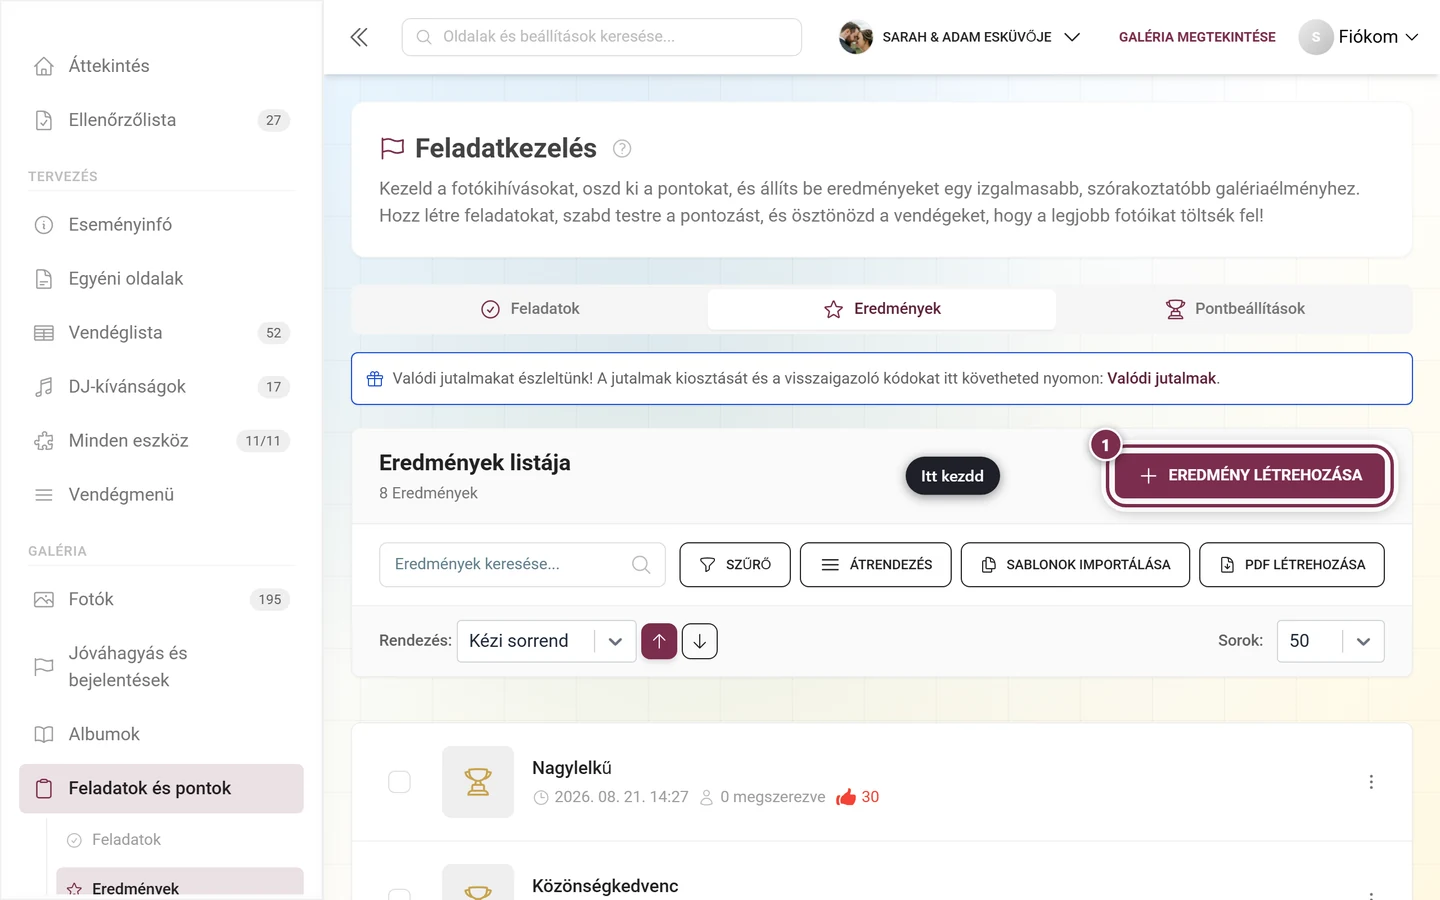Viewport: 1440px width, 900px height.
Task: Open the Fiókom account menu
Action: (1358, 37)
